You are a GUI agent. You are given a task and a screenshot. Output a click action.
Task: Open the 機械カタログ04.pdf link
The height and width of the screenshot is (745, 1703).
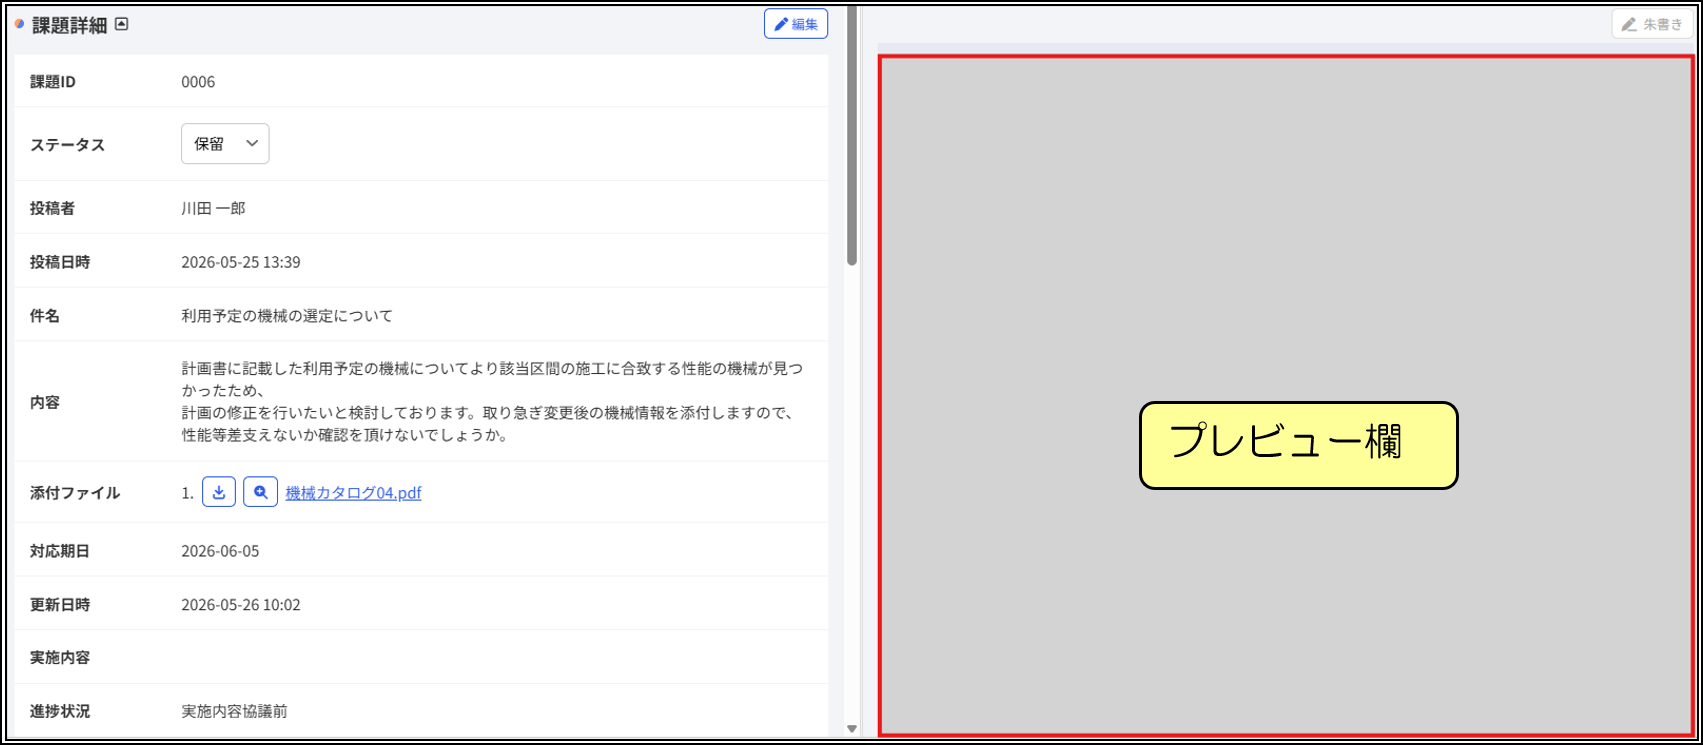(353, 493)
